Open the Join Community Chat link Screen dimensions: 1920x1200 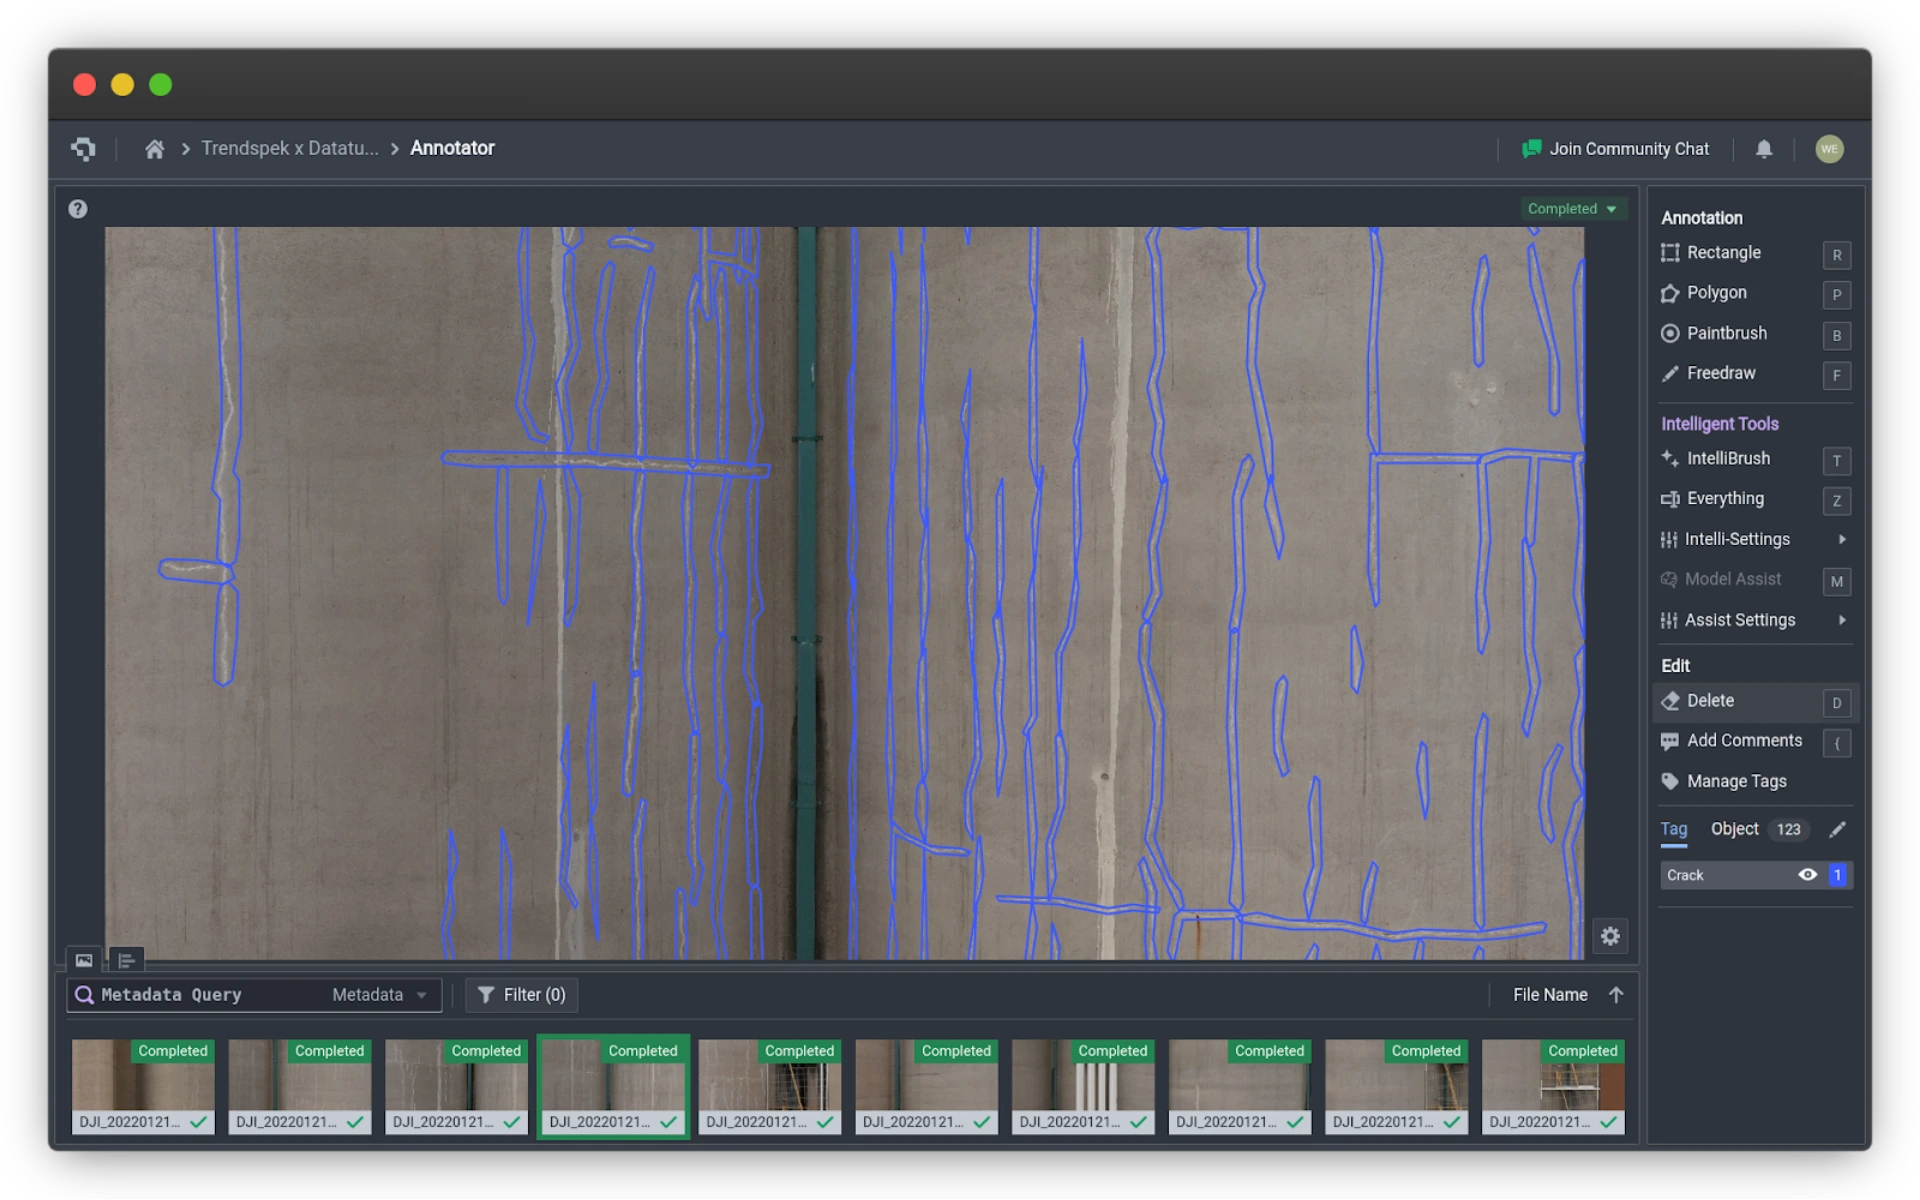tap(1615, 149)
